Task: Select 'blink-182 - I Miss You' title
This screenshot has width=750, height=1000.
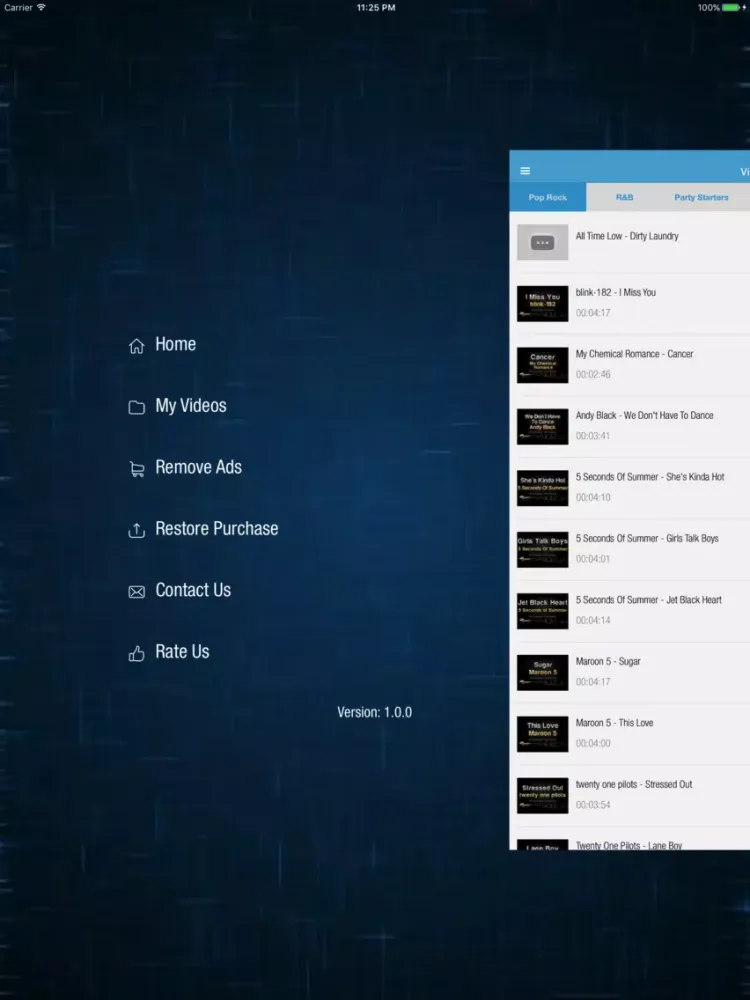Action: (x=615, y=292)
